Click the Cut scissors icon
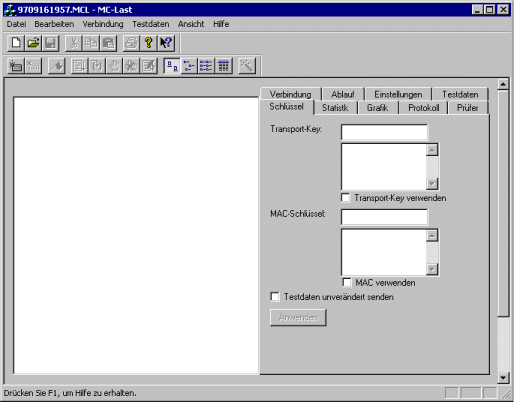Viewport: 514px width, 402px height. [74, 43]
